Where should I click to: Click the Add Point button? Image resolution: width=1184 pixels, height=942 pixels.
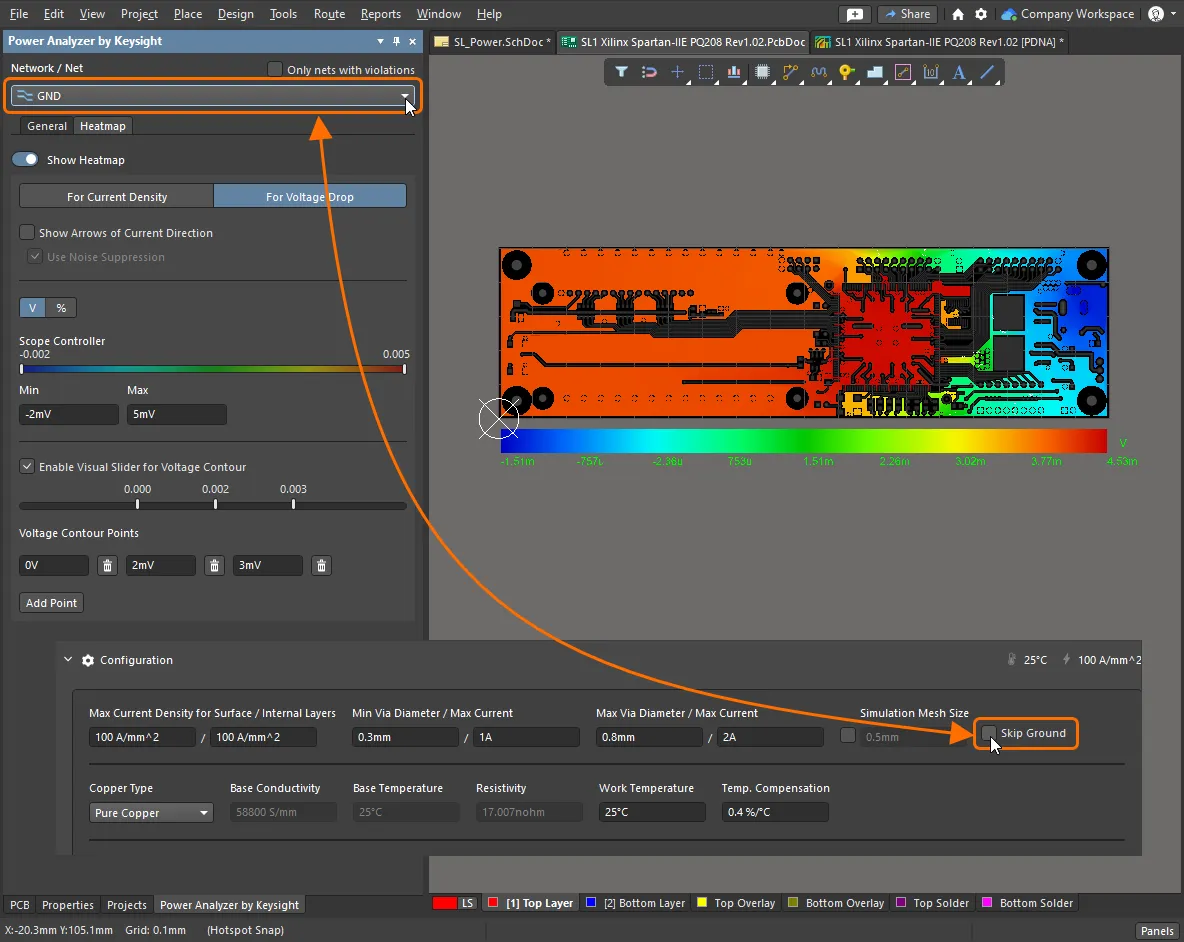click(x=51, y=603)
